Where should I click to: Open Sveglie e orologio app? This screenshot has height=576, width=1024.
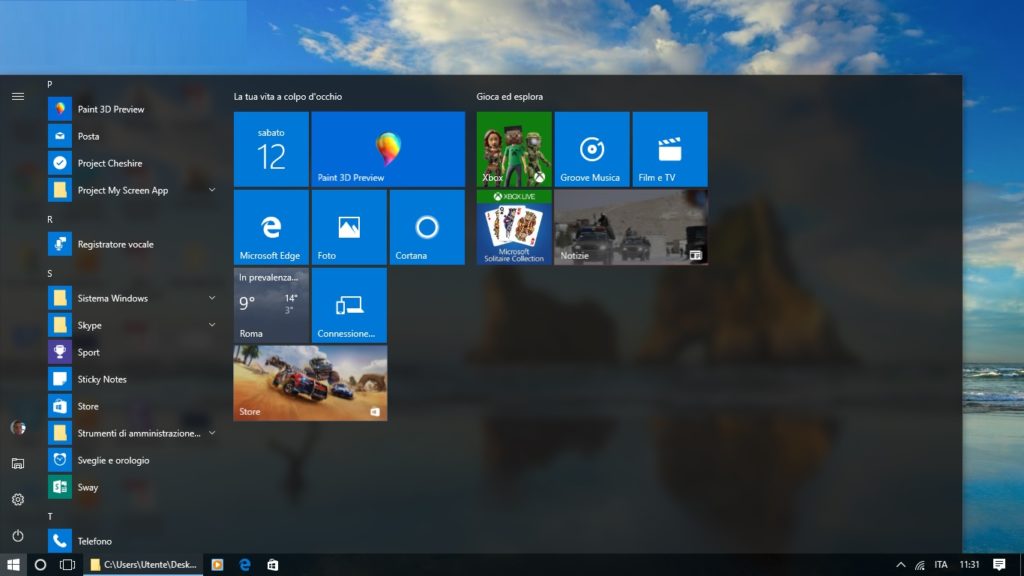point(131,460)
